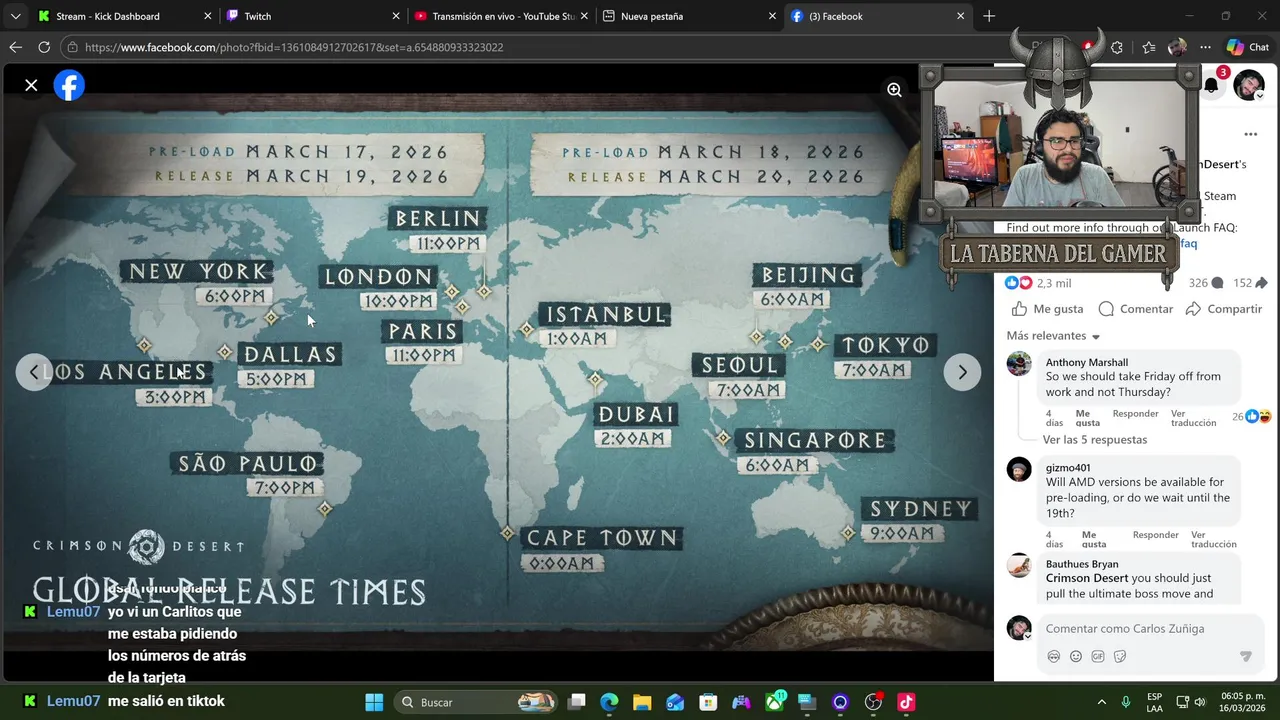Open Task View on taskbar
This screenshot has height=720, width=1280.
pos(577,702)
